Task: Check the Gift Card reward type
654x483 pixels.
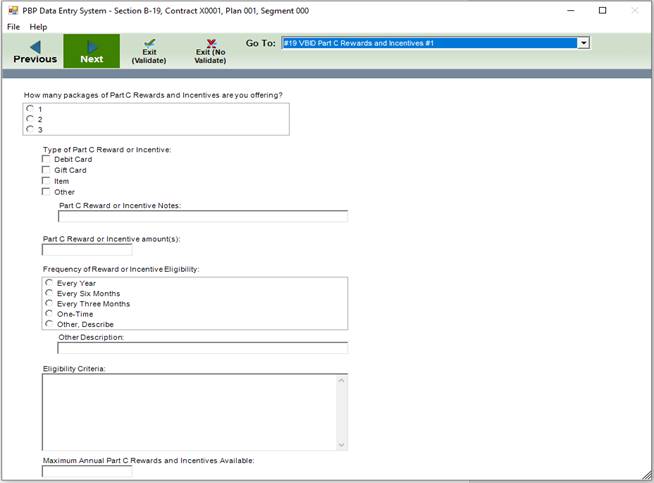Action: 46,170
